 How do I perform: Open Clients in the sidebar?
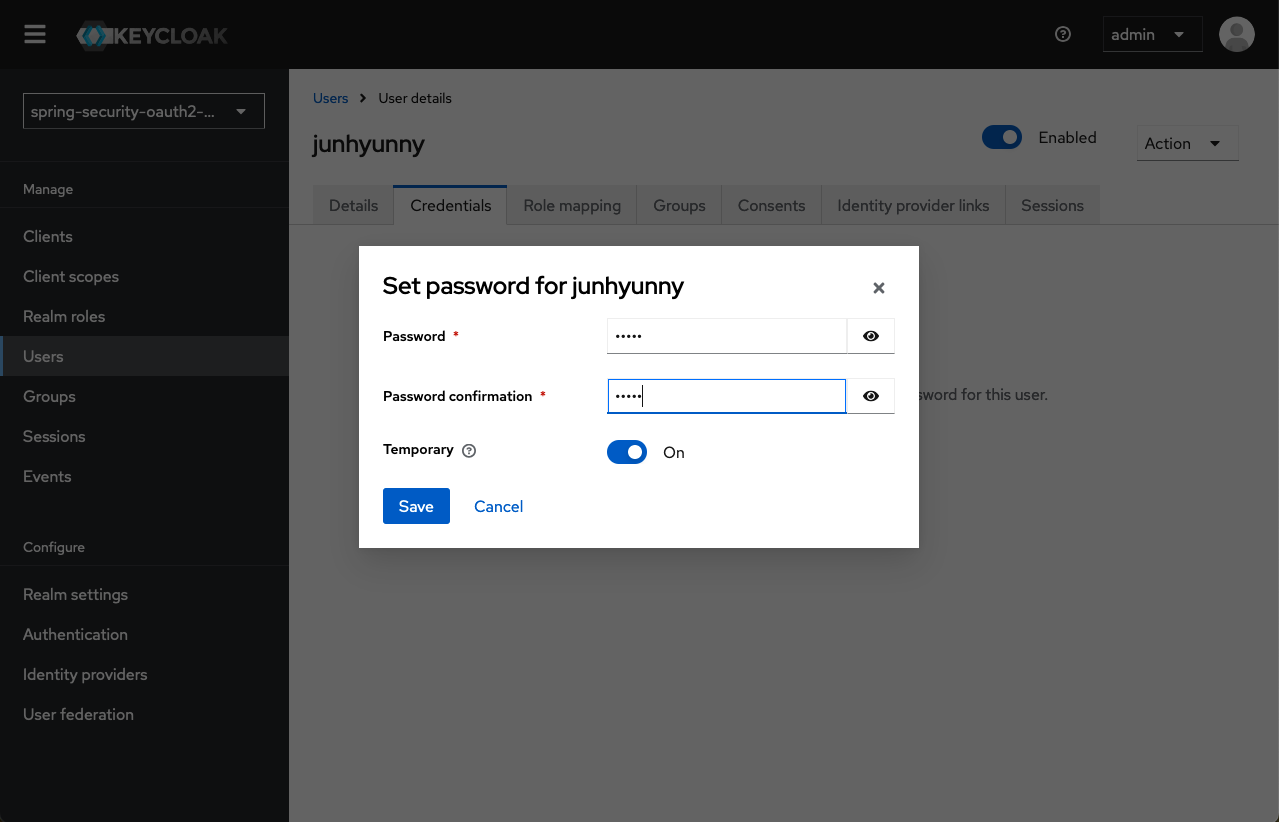(144, 236)
